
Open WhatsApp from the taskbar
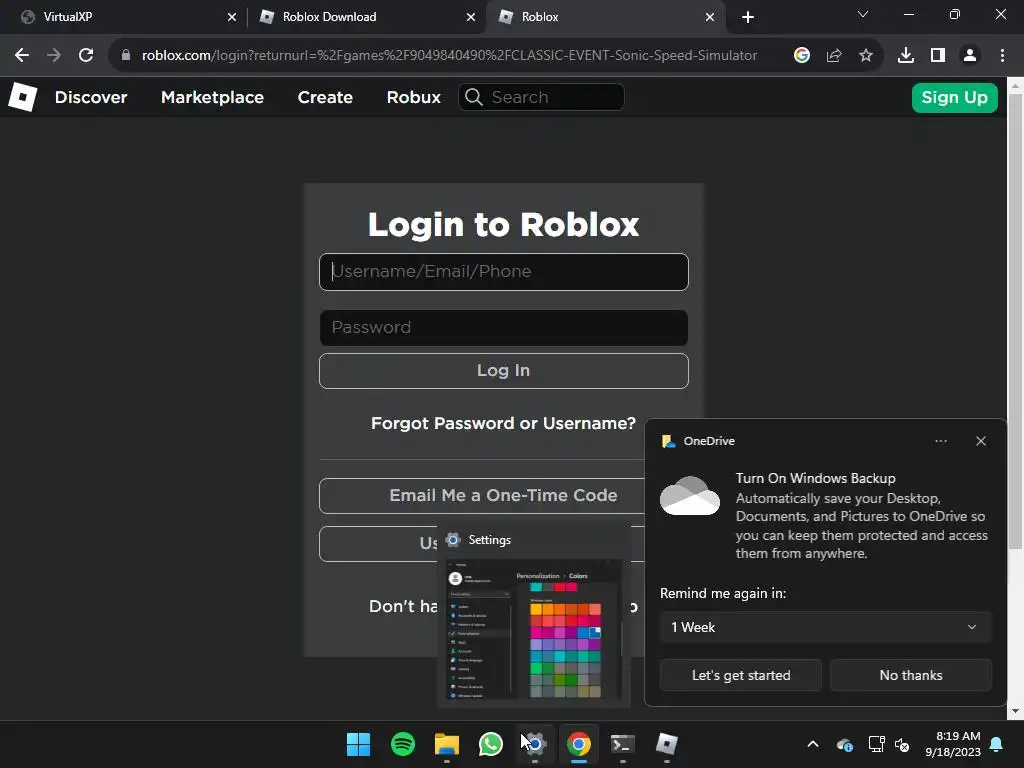pyautogui.click(x=490, y=744)
